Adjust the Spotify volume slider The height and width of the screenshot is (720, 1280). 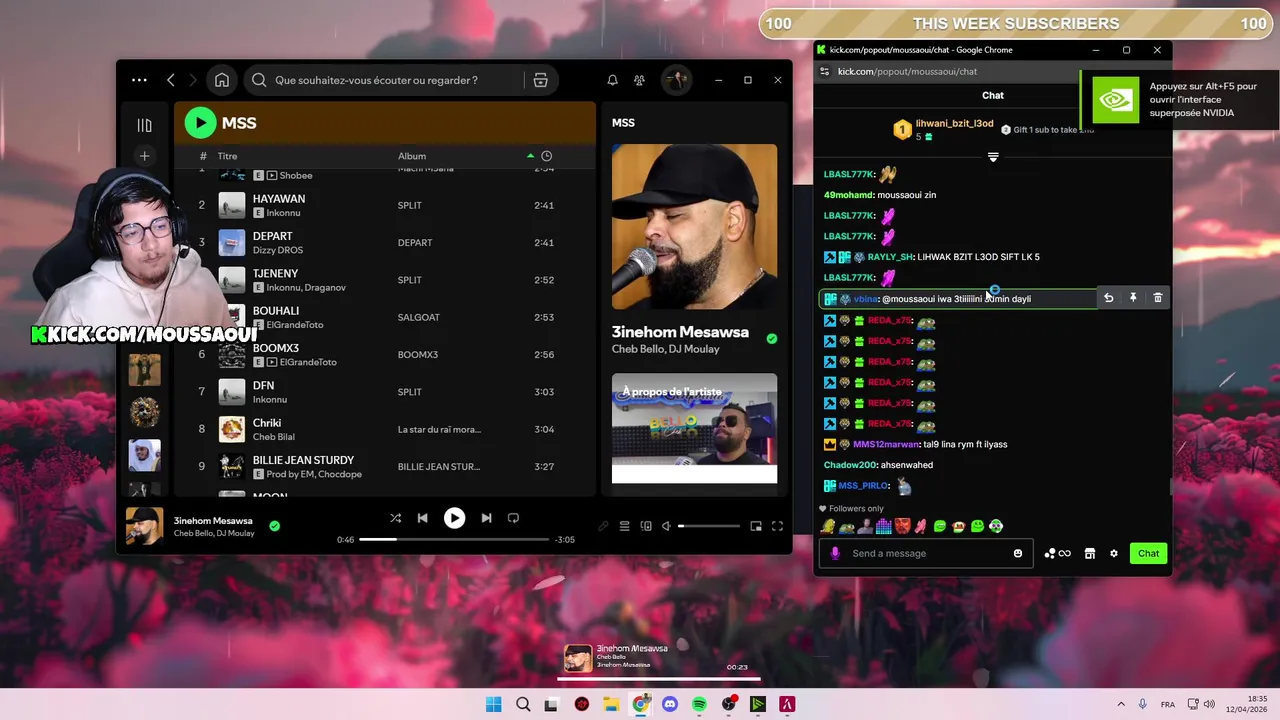[x=710, y=526]
